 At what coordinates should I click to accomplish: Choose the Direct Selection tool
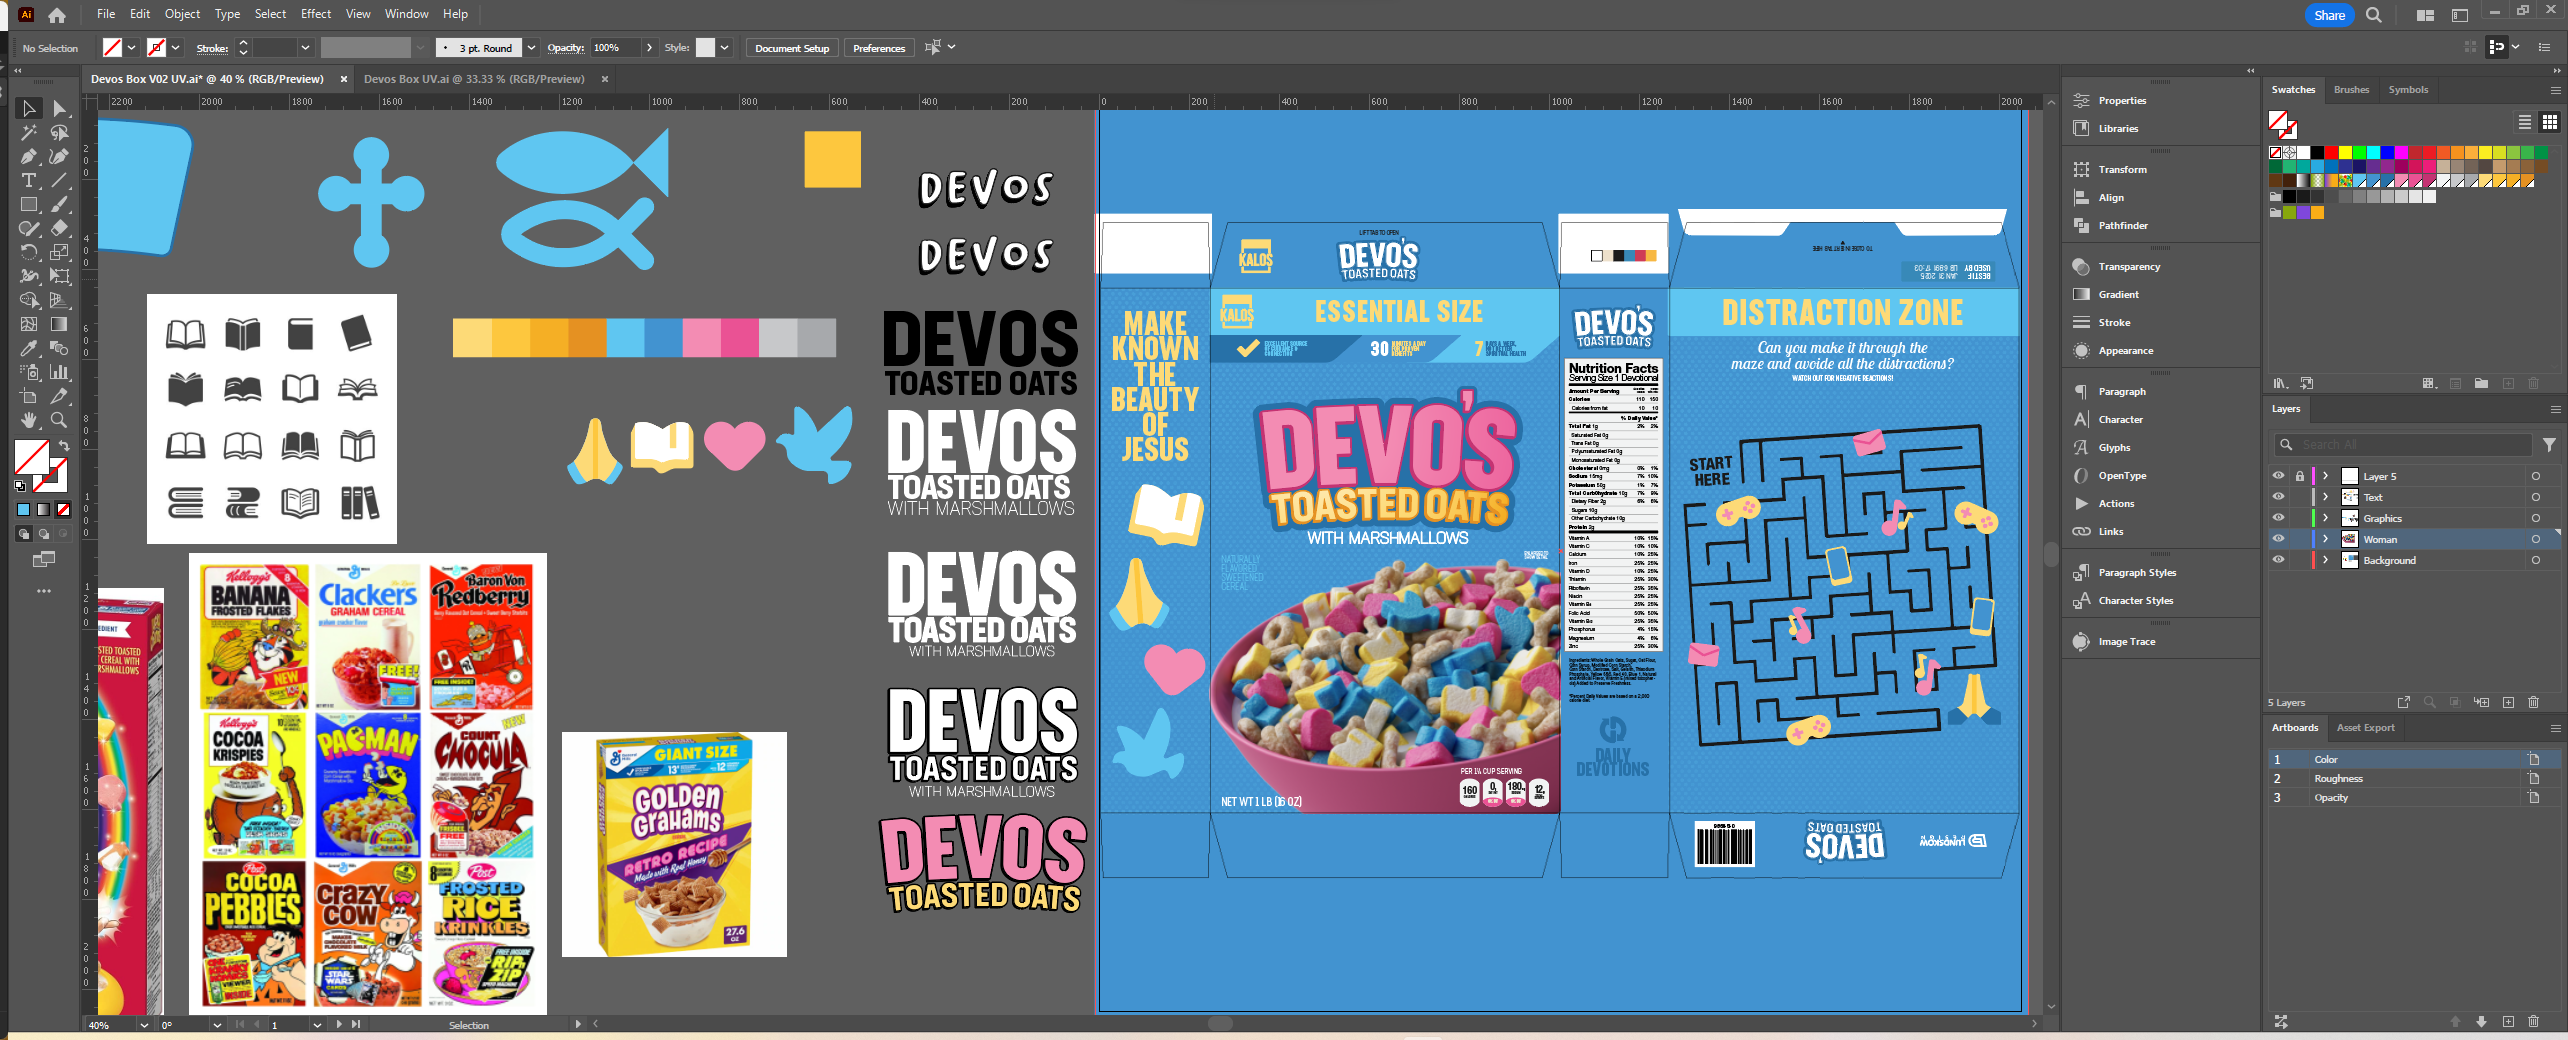coord(59,108)
